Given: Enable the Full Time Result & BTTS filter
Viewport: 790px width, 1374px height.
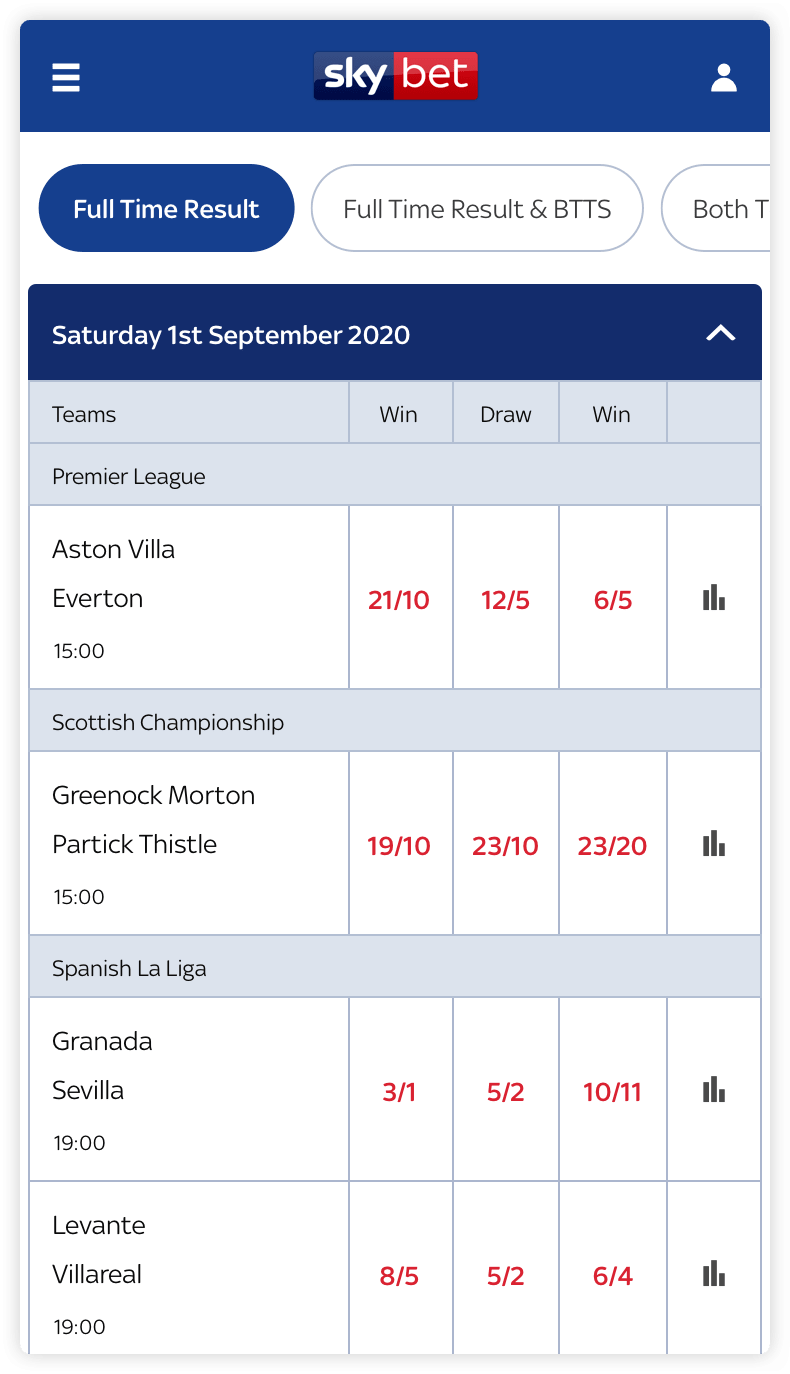Looking at the screenshot, I should tap(477, 208).
